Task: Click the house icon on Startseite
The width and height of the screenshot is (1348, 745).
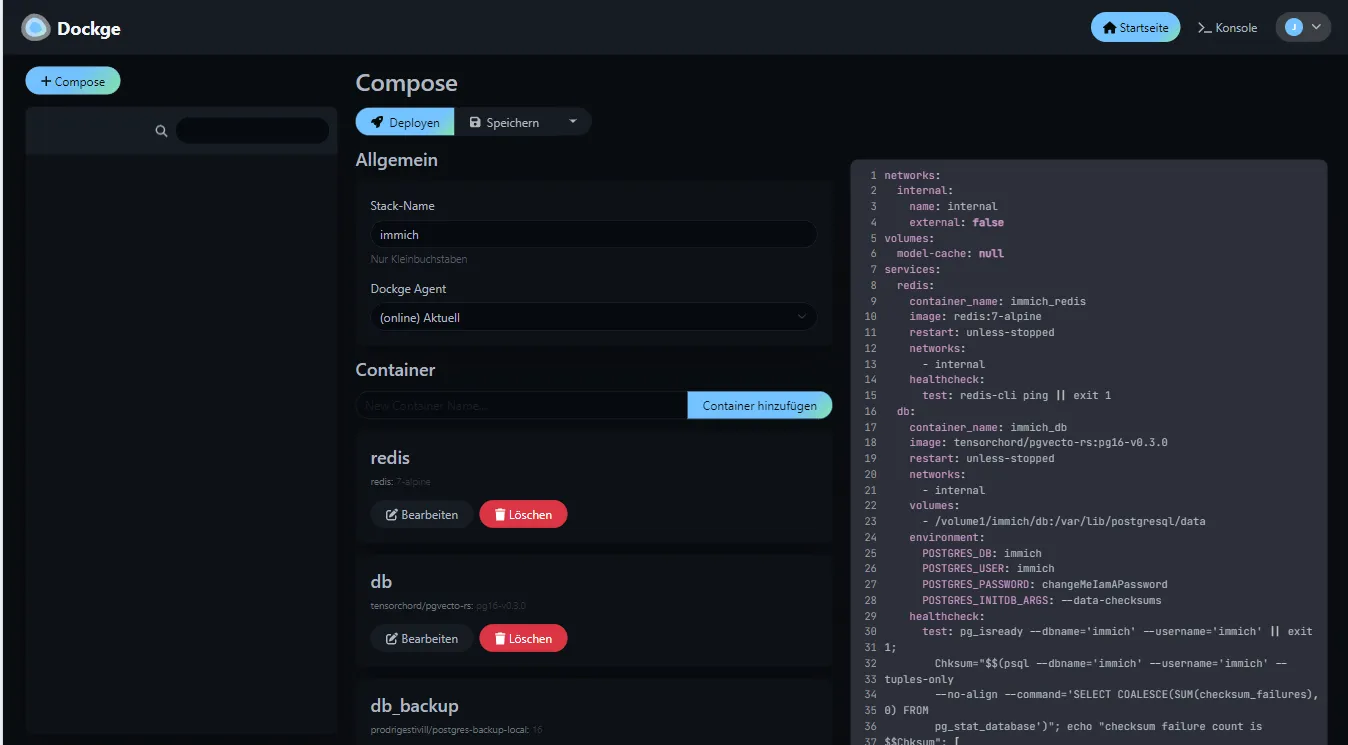Action: point(1109,28)
